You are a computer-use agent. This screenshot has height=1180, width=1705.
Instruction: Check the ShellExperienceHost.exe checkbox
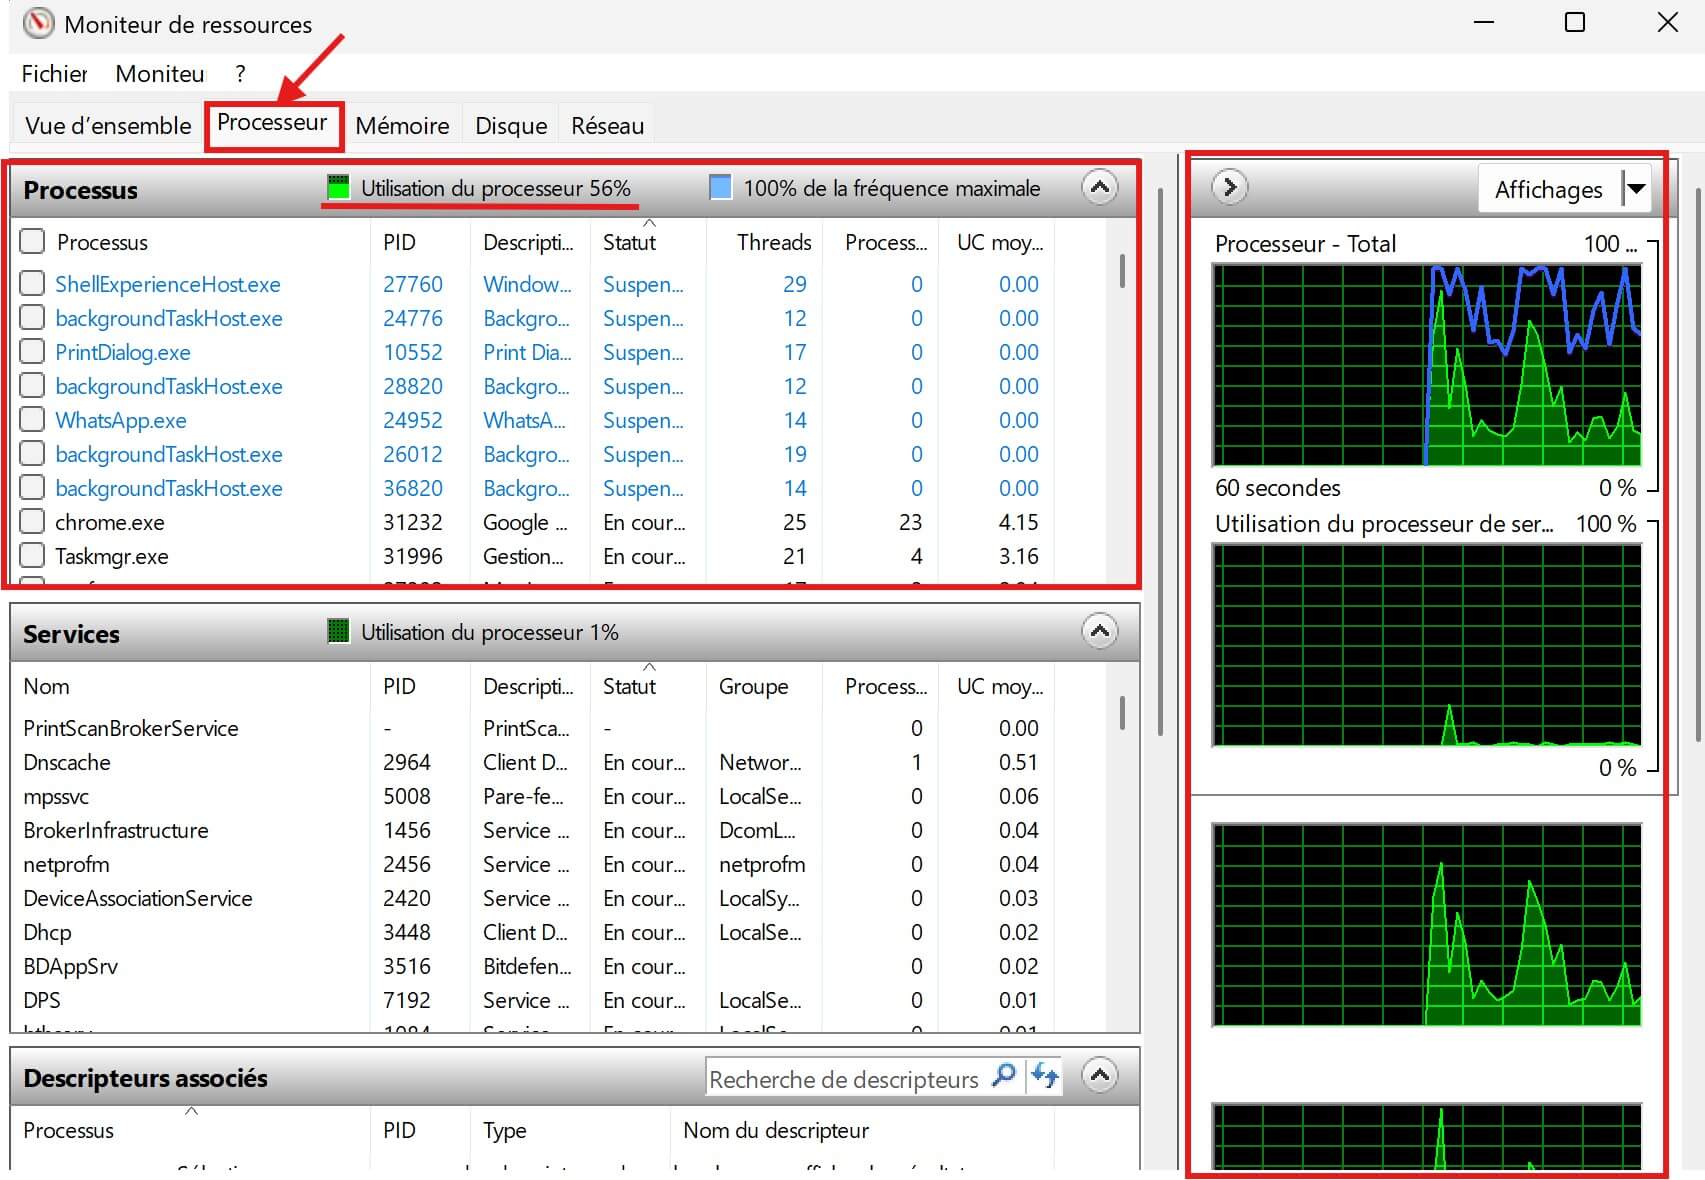tap(32, 283)
